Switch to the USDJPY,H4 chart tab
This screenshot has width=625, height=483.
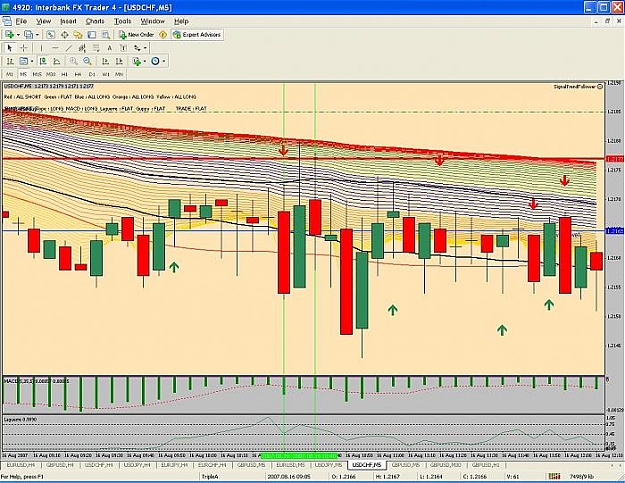[x=137, y=465]
